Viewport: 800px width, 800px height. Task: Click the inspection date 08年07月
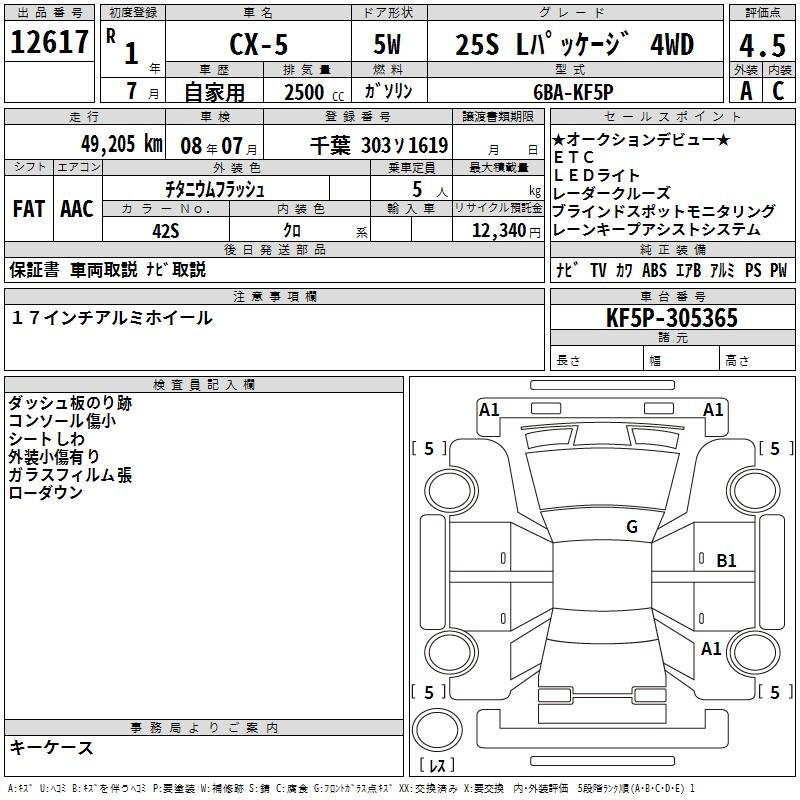coord(219,146)
